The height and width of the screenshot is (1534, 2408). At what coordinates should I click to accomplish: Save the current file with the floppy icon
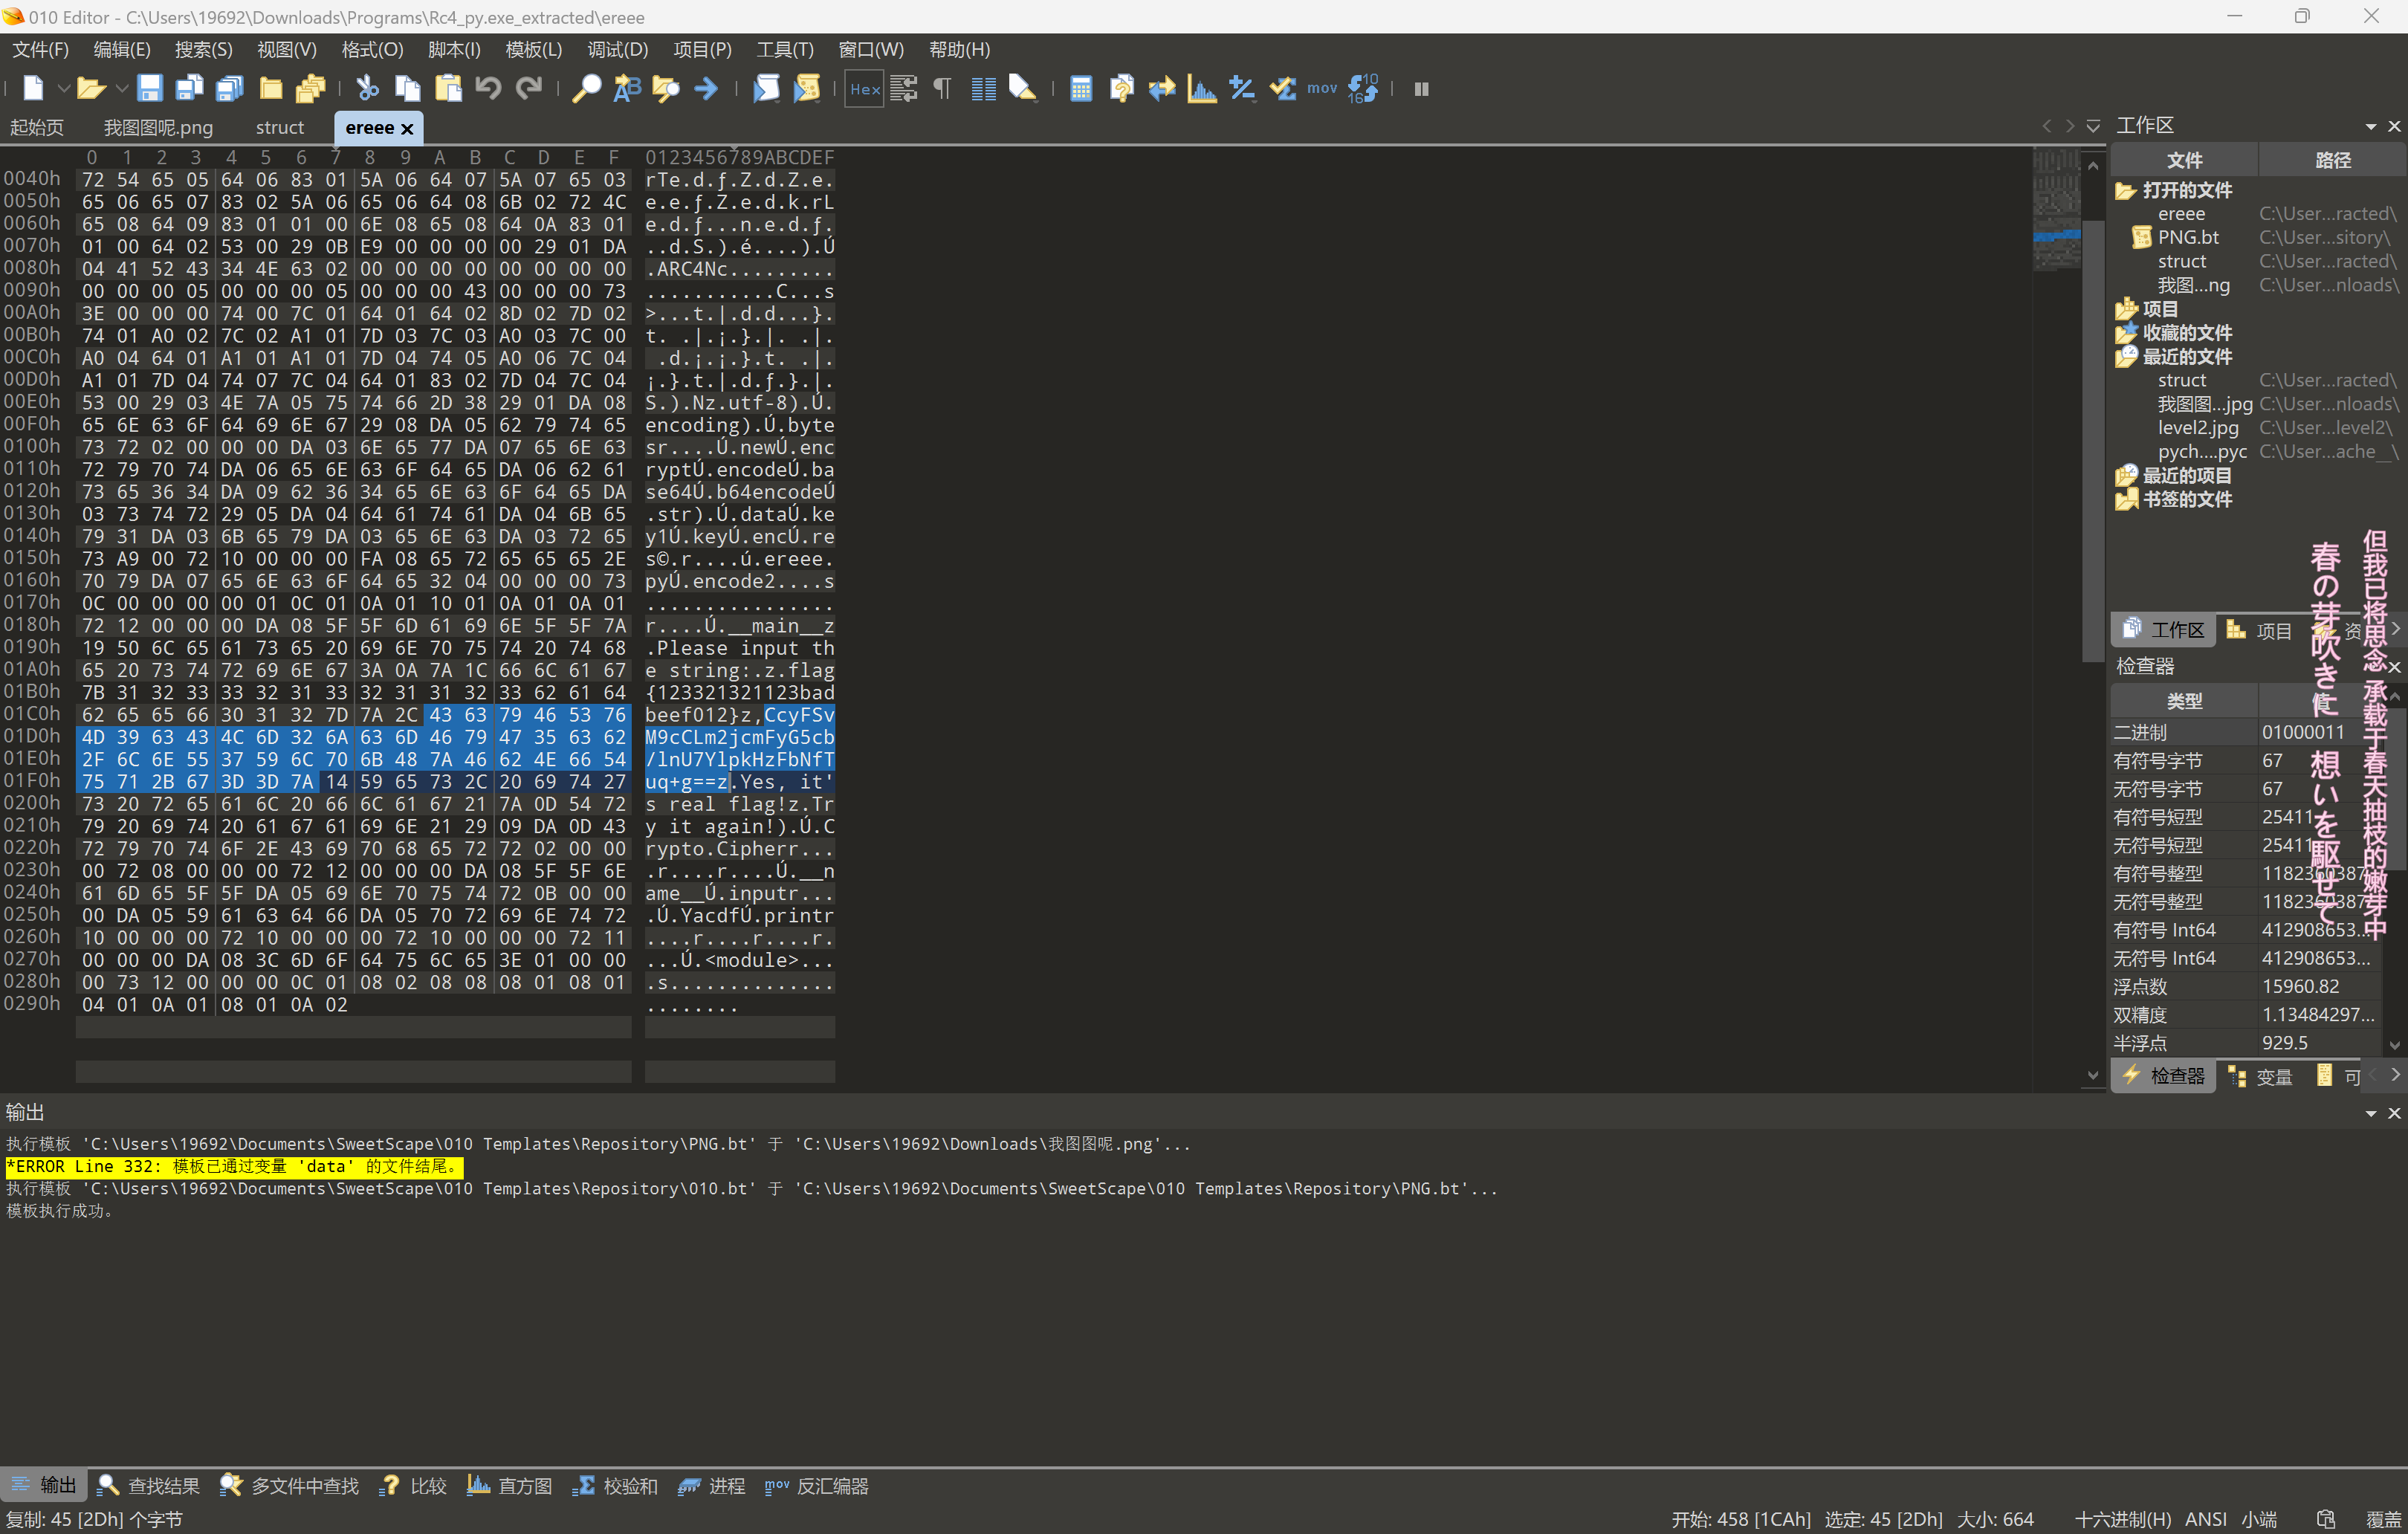click(149, 89)
